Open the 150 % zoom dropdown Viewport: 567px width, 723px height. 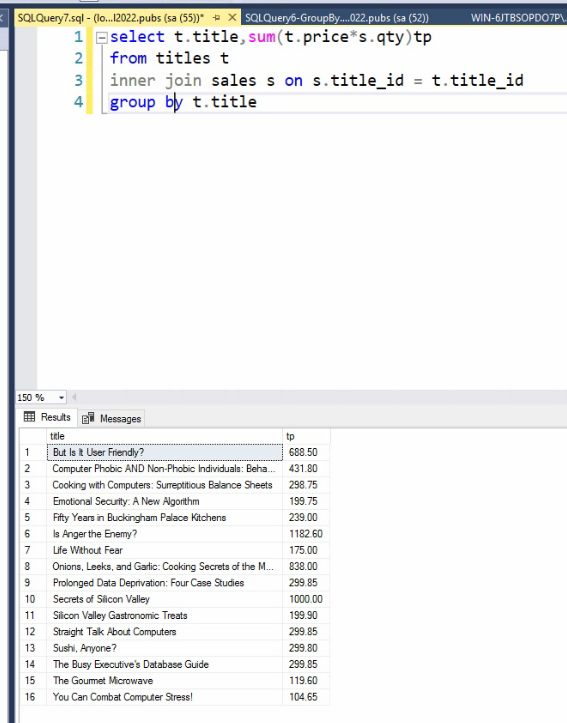pos(61,397)
